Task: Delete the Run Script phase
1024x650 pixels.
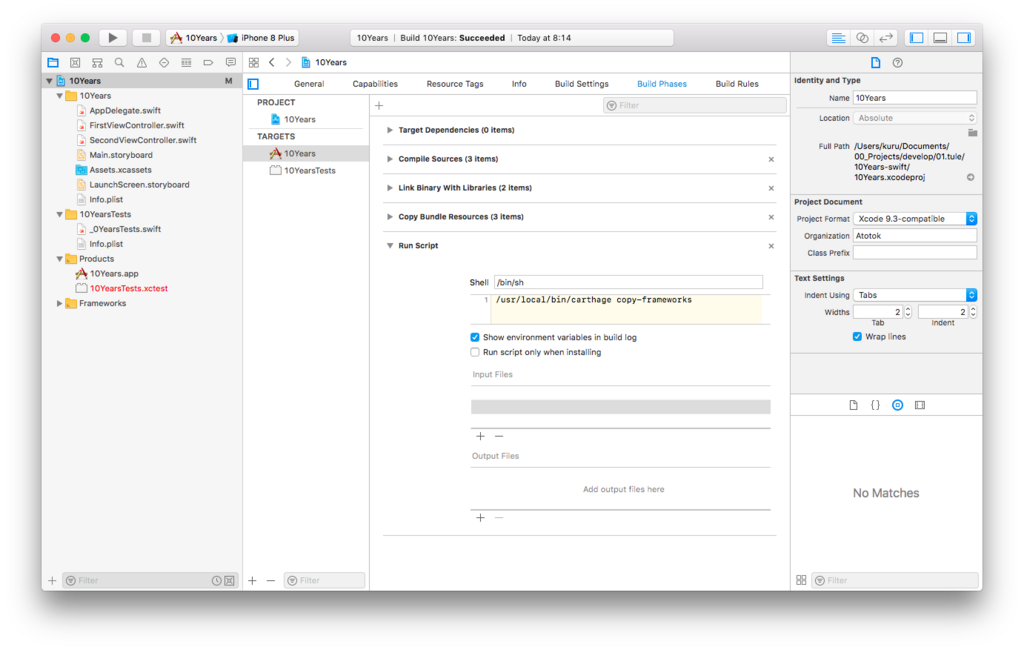Action: [x=771, y=246]
